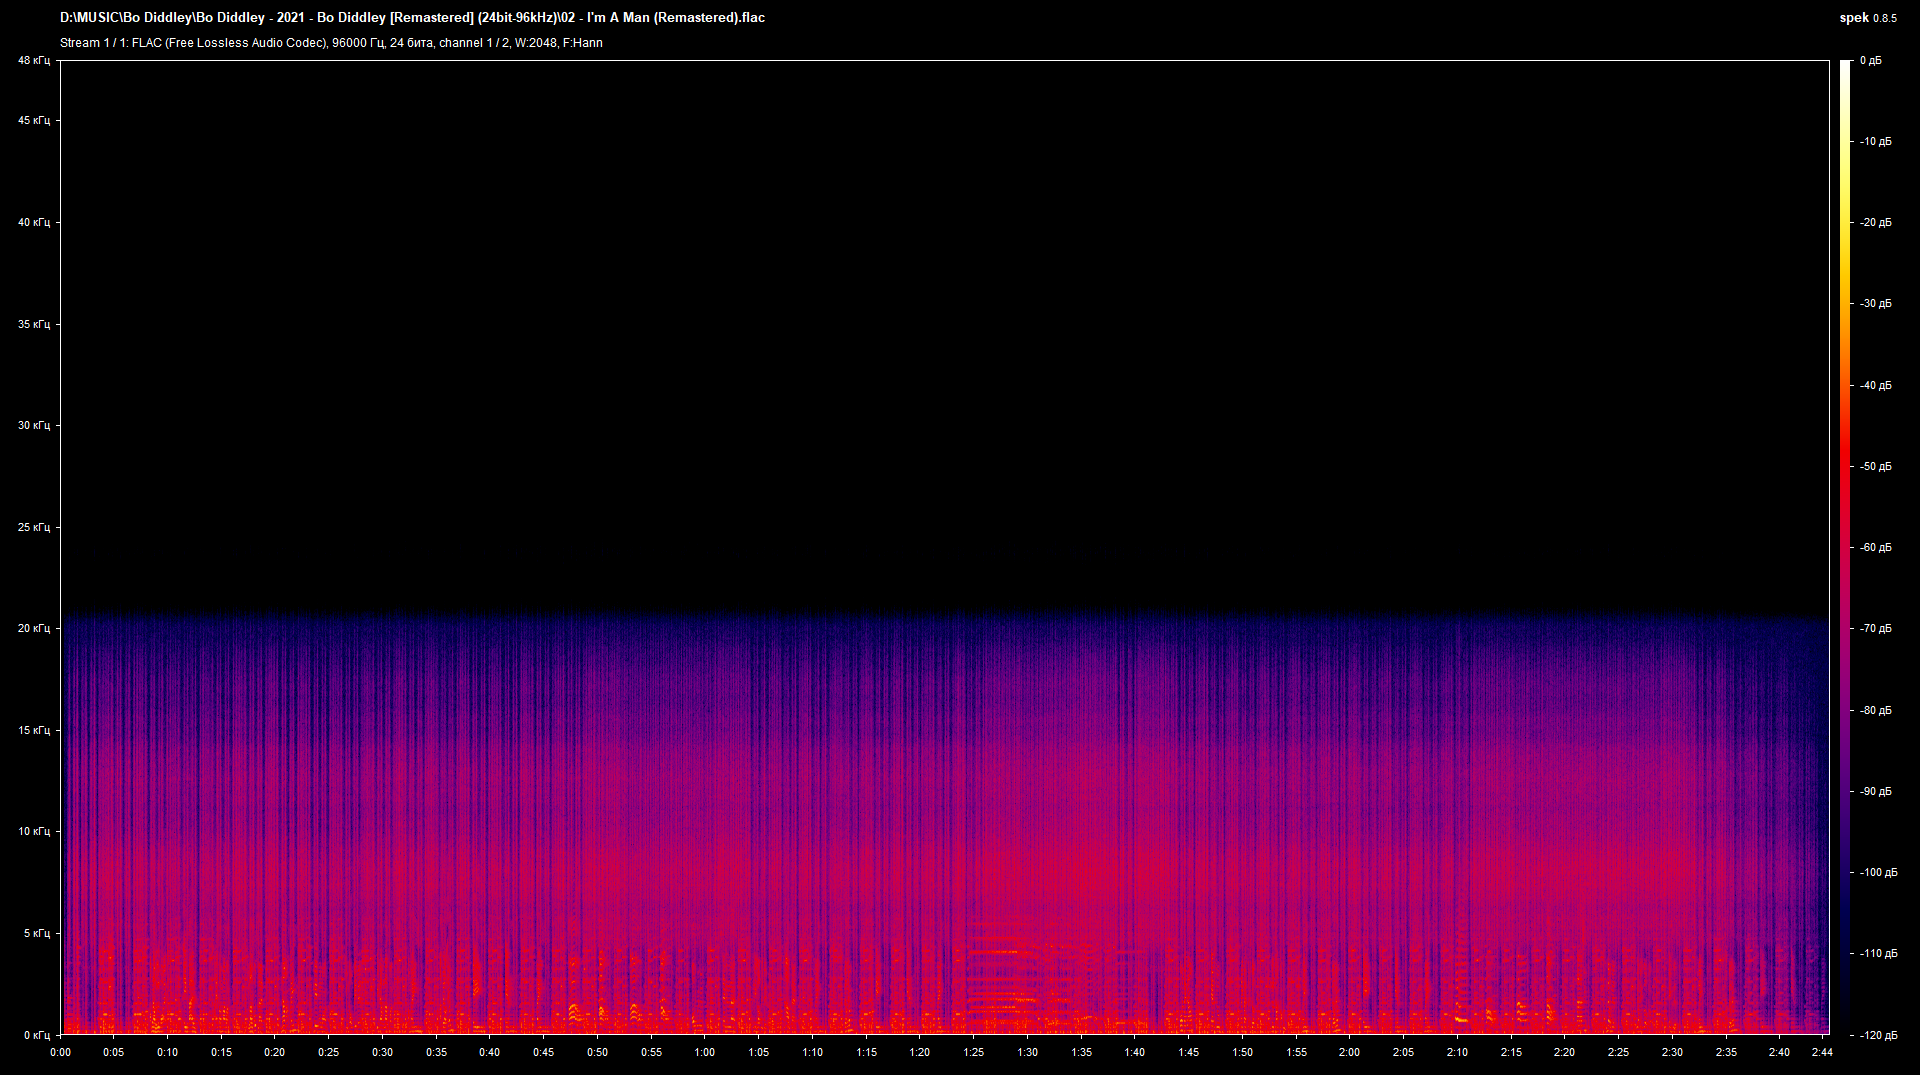The width and height of the screenshot is (1920, 1075).
Task: Click the 0:30 time axis marker
Action: point(383,1052)
